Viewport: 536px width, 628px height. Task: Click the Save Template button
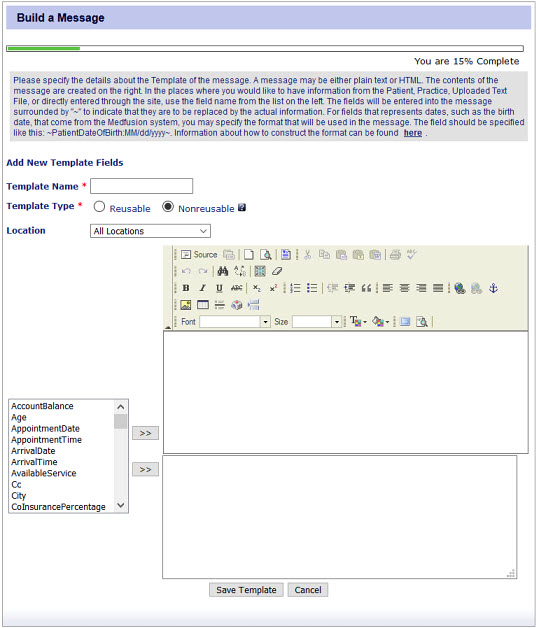[246, 590]
